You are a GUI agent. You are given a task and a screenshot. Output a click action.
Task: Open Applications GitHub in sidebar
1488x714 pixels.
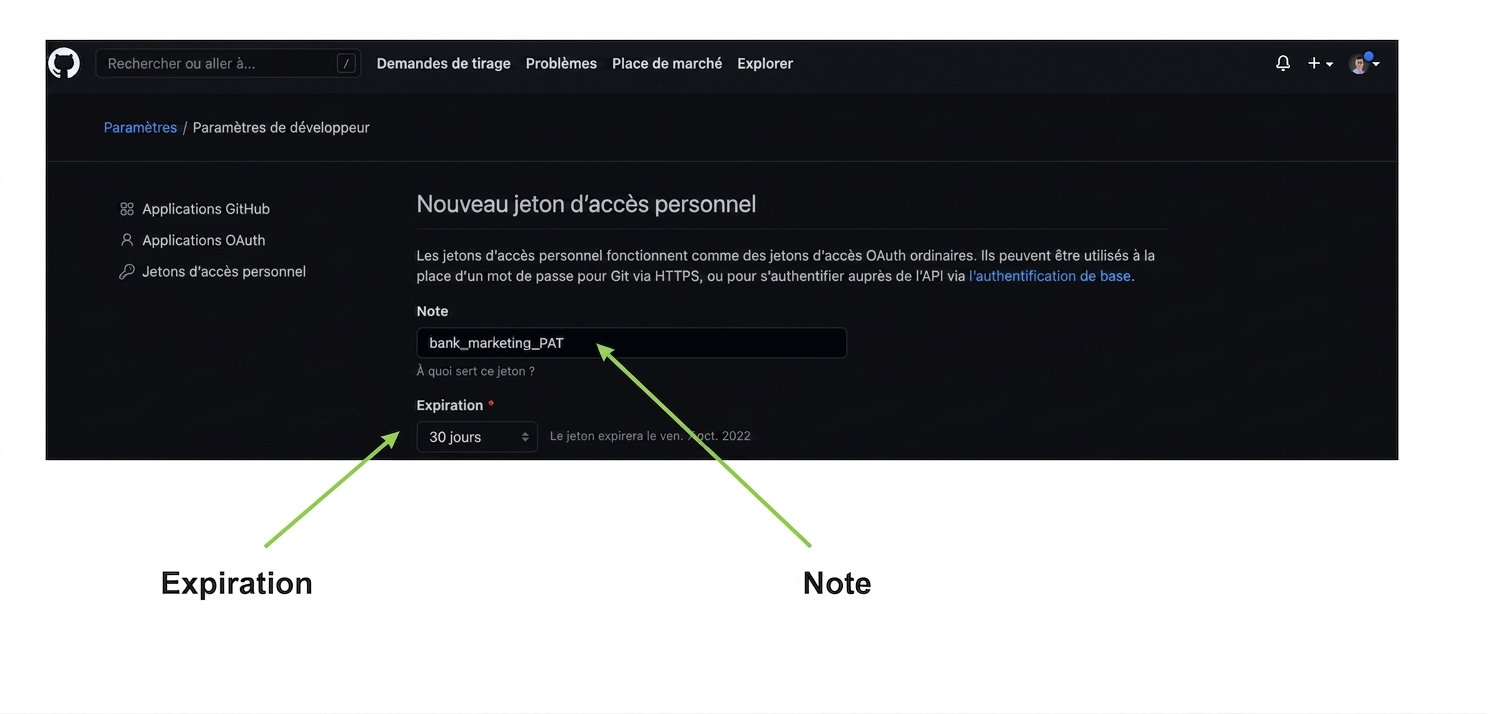click(206, 209)
